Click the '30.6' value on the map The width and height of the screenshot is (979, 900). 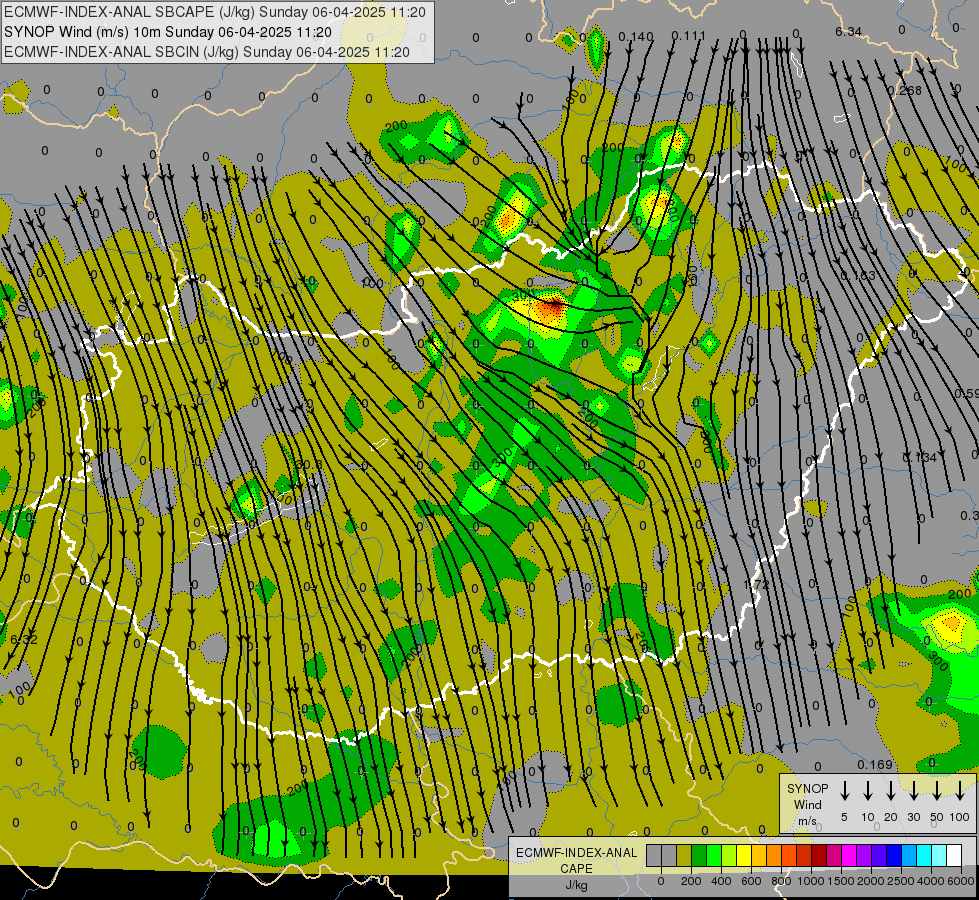point(309,465)
